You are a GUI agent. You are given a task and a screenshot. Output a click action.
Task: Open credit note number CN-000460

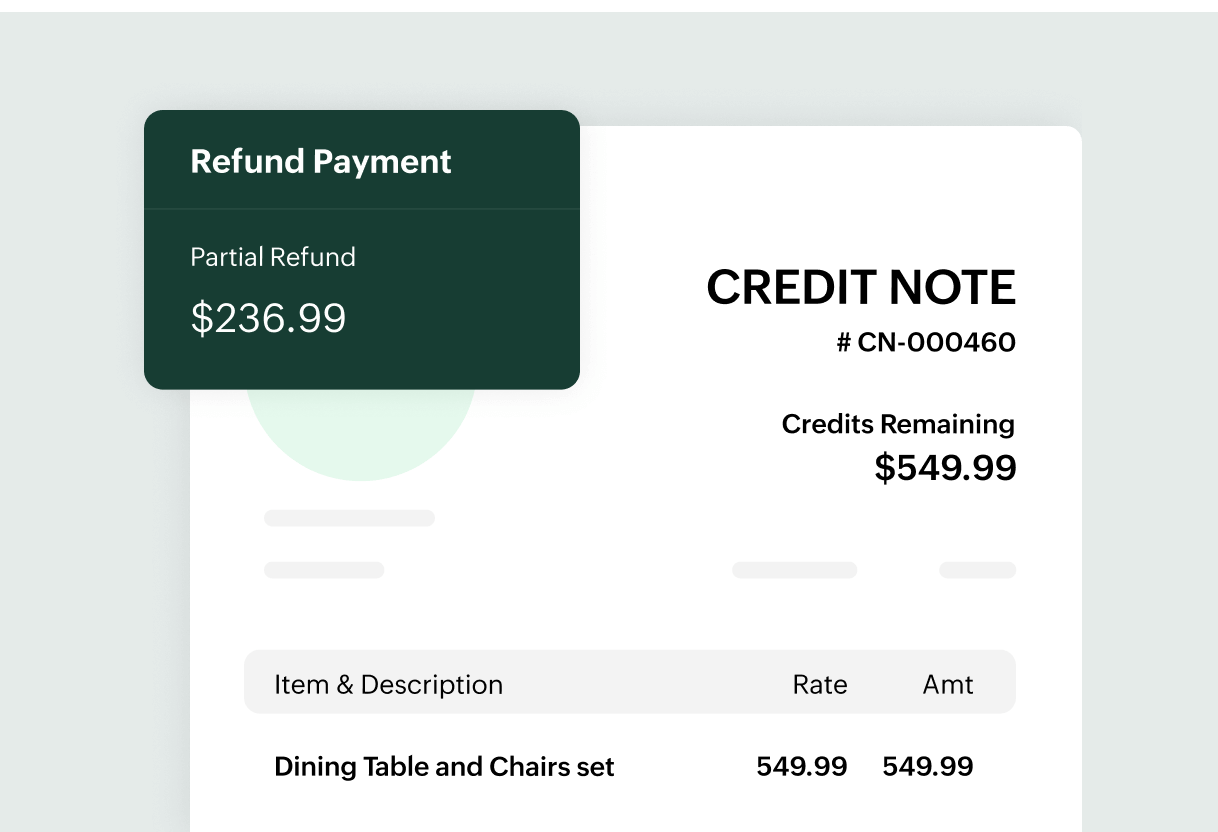tap(926, 343)
